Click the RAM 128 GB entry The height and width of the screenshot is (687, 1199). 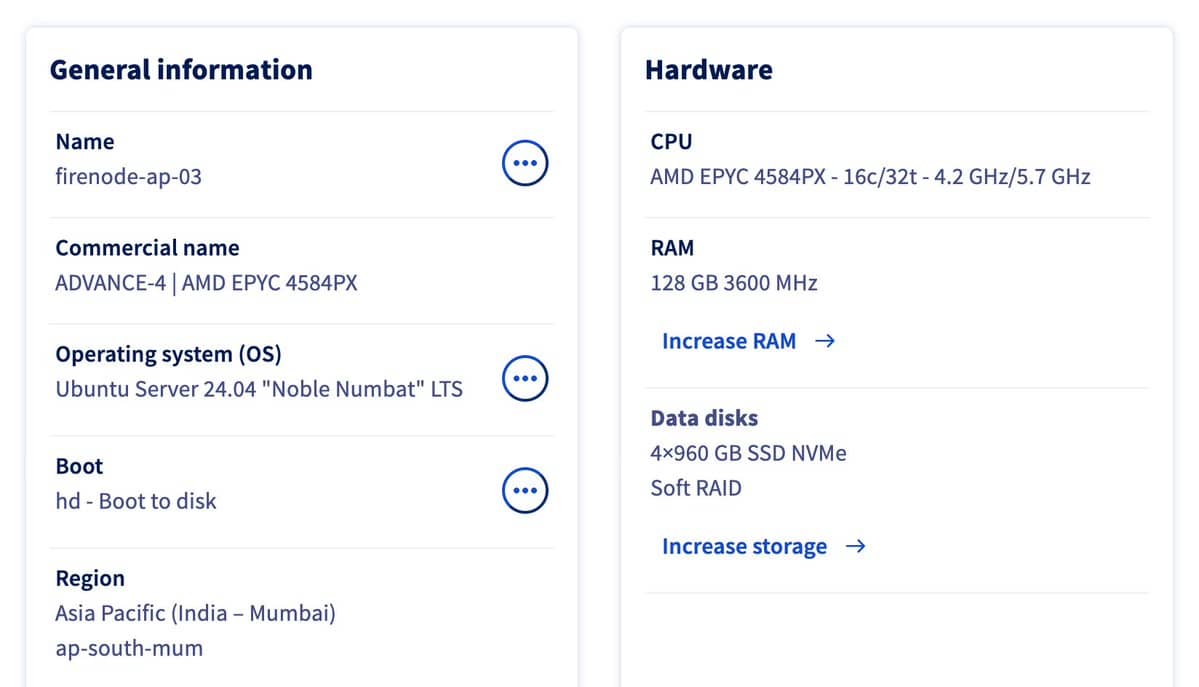(x=733, y=282)
